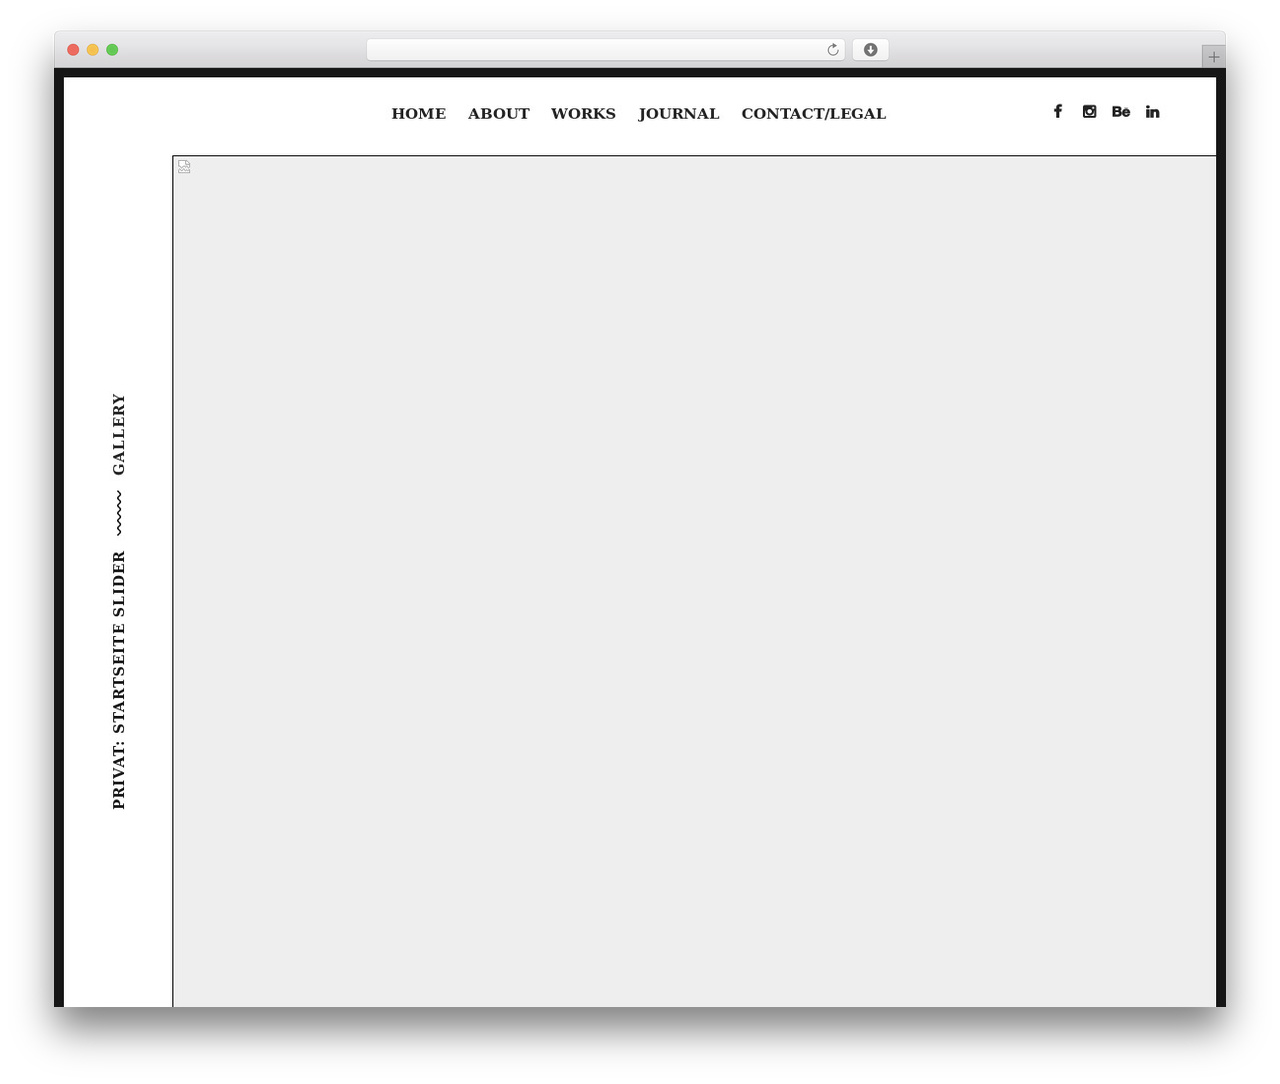
Task: Open the Facebook social icon
Action: click(1058, 111)
